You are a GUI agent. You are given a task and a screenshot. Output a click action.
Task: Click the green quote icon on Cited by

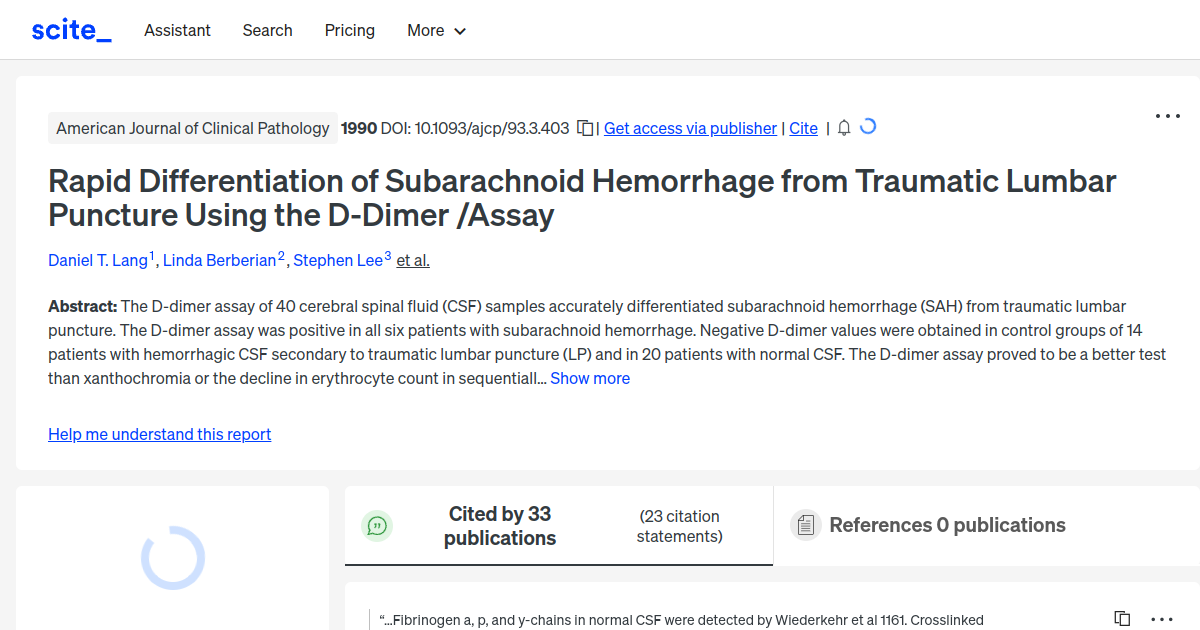tap(377, 525)
